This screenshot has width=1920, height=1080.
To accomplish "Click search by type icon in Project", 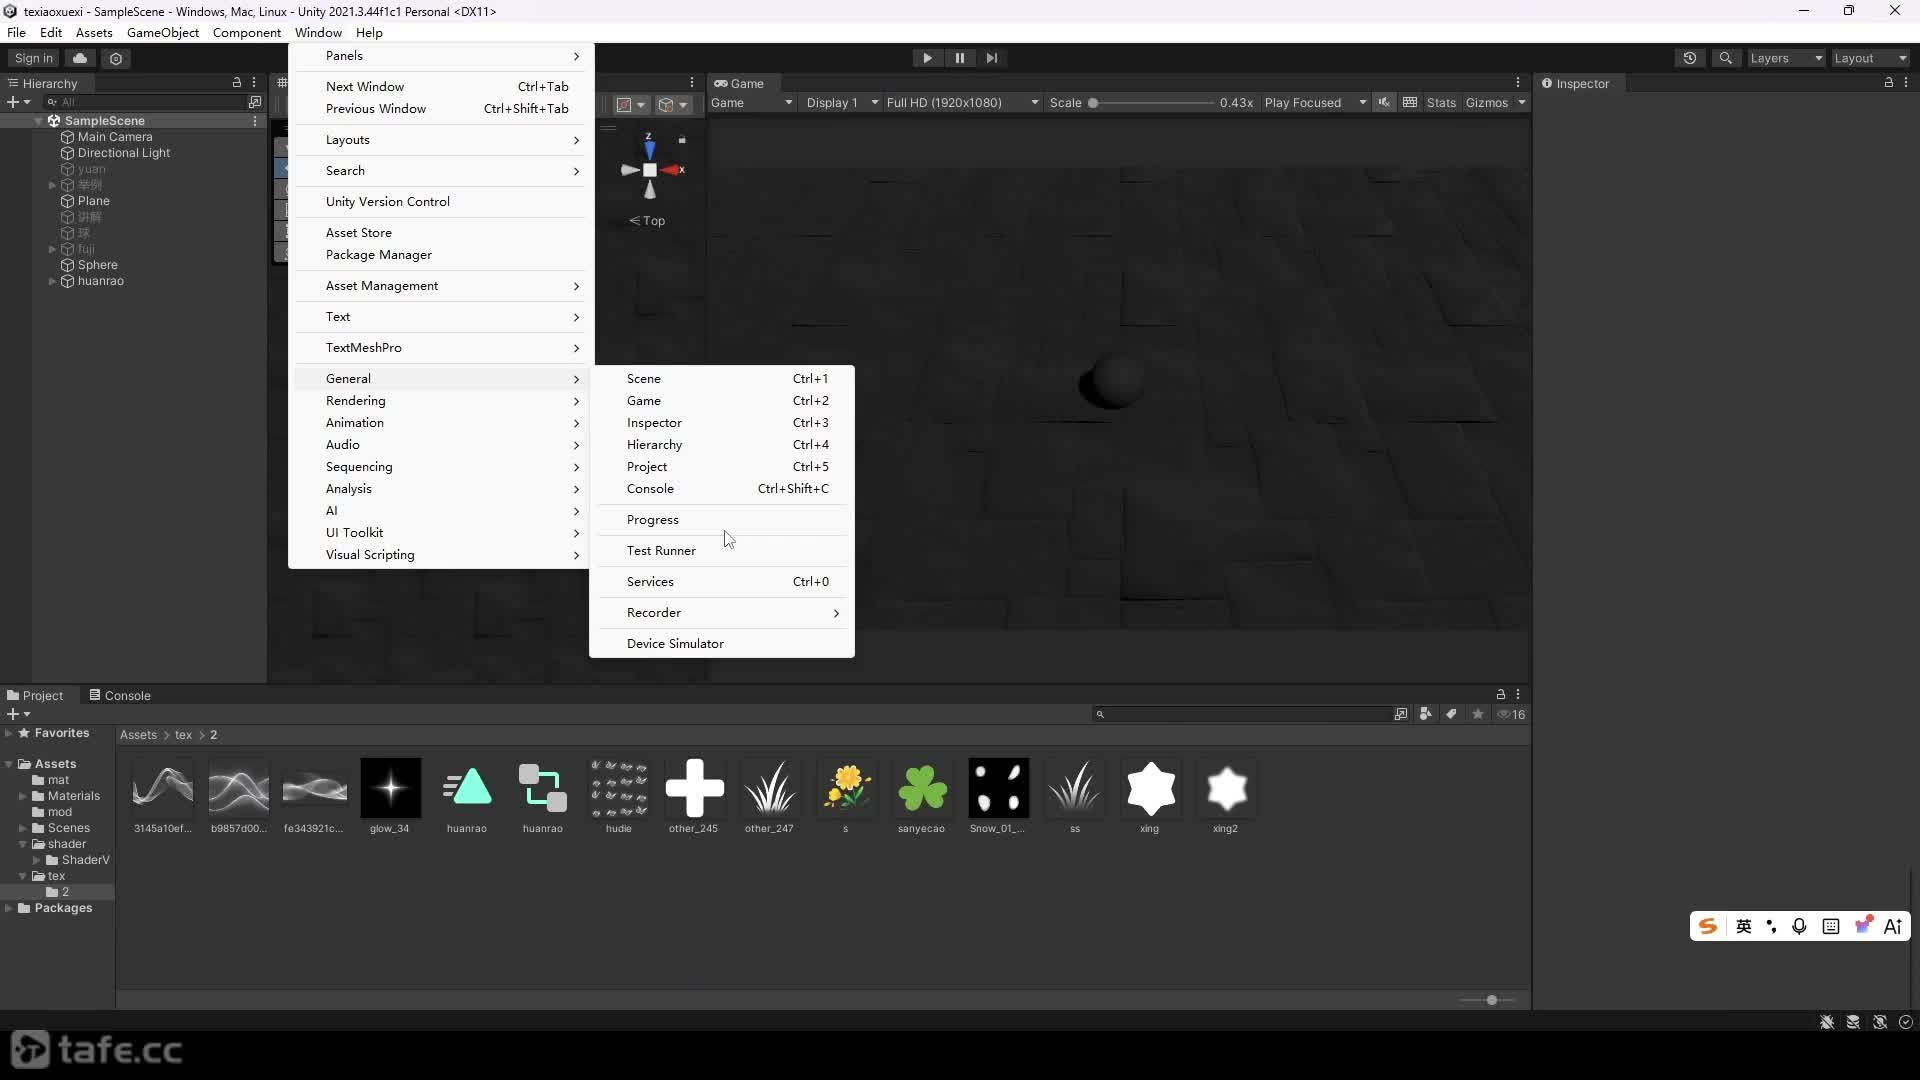I will pyautogui.click(x=1426, y=714).
